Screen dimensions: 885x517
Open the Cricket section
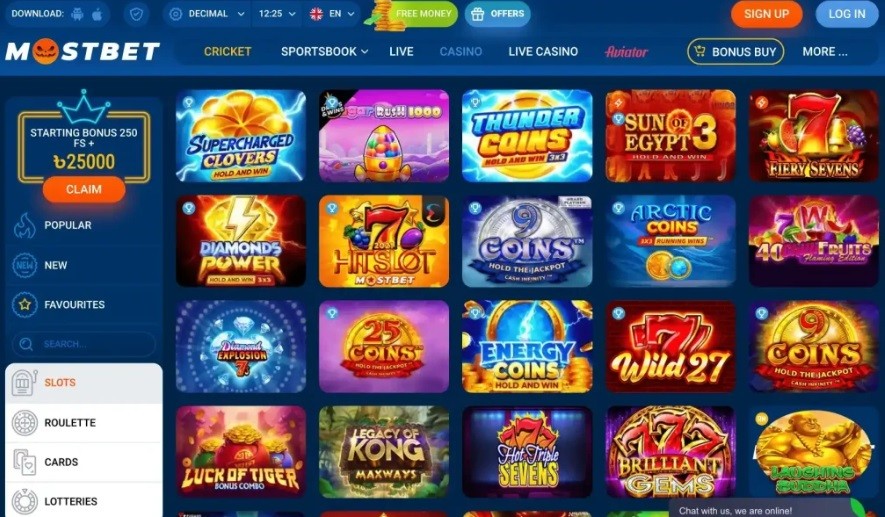[227, 51]
